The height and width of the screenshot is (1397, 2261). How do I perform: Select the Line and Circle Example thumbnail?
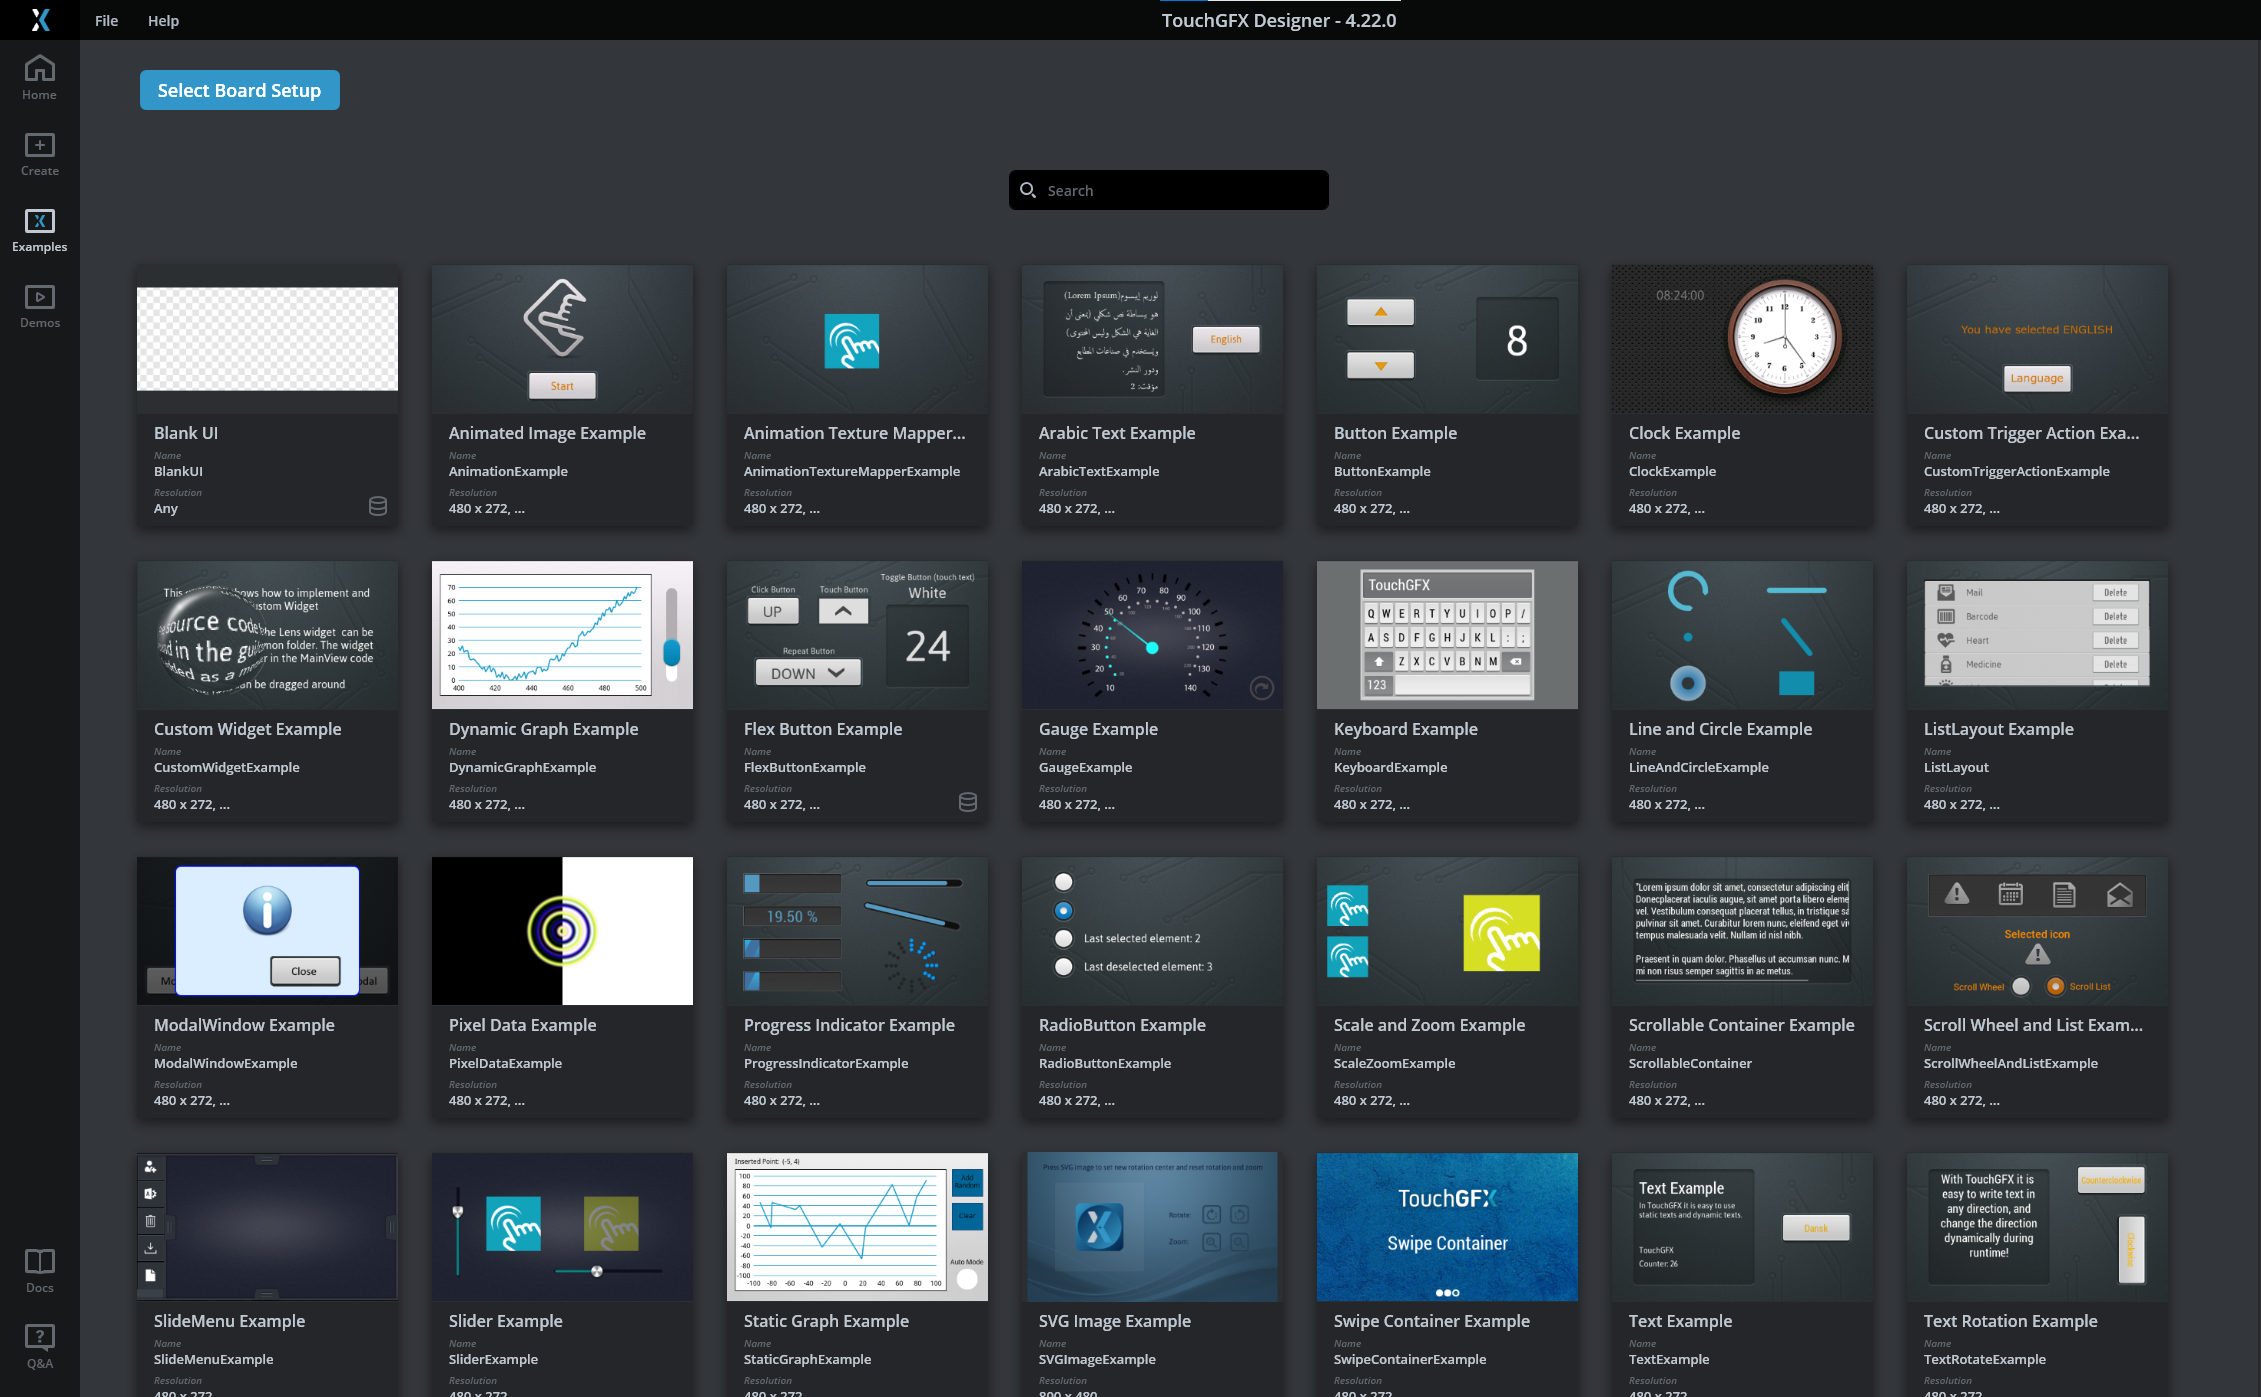coord(1742,635)
